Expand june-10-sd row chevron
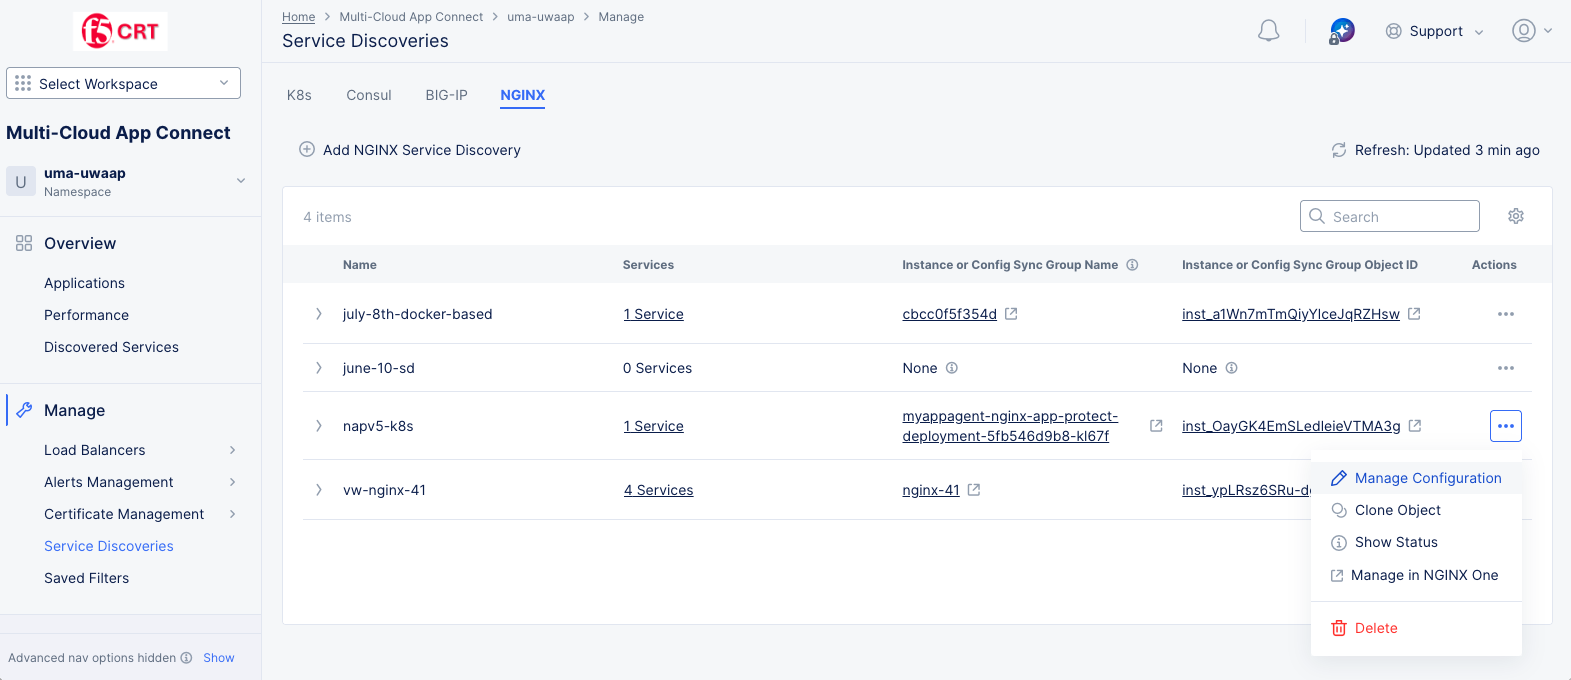The height and width of the screenshot is (680, 1571). (319, 368)
